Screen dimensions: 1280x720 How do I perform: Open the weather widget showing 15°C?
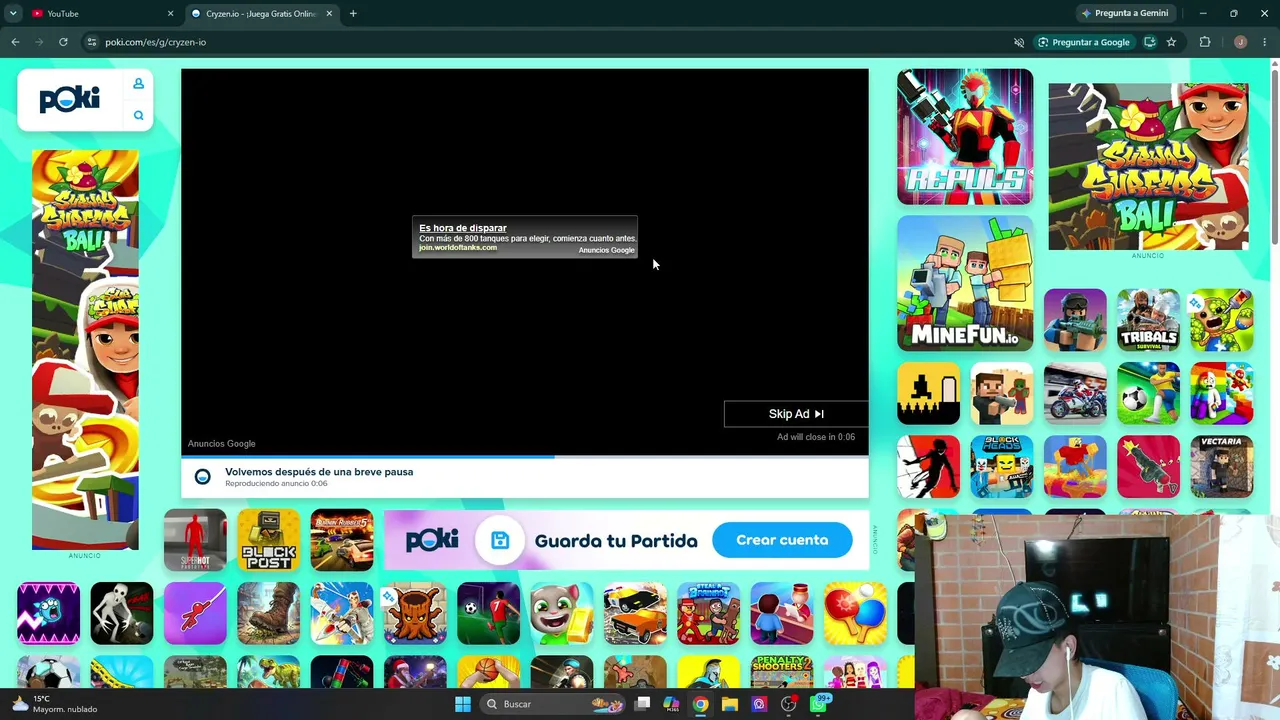[55, 704]
